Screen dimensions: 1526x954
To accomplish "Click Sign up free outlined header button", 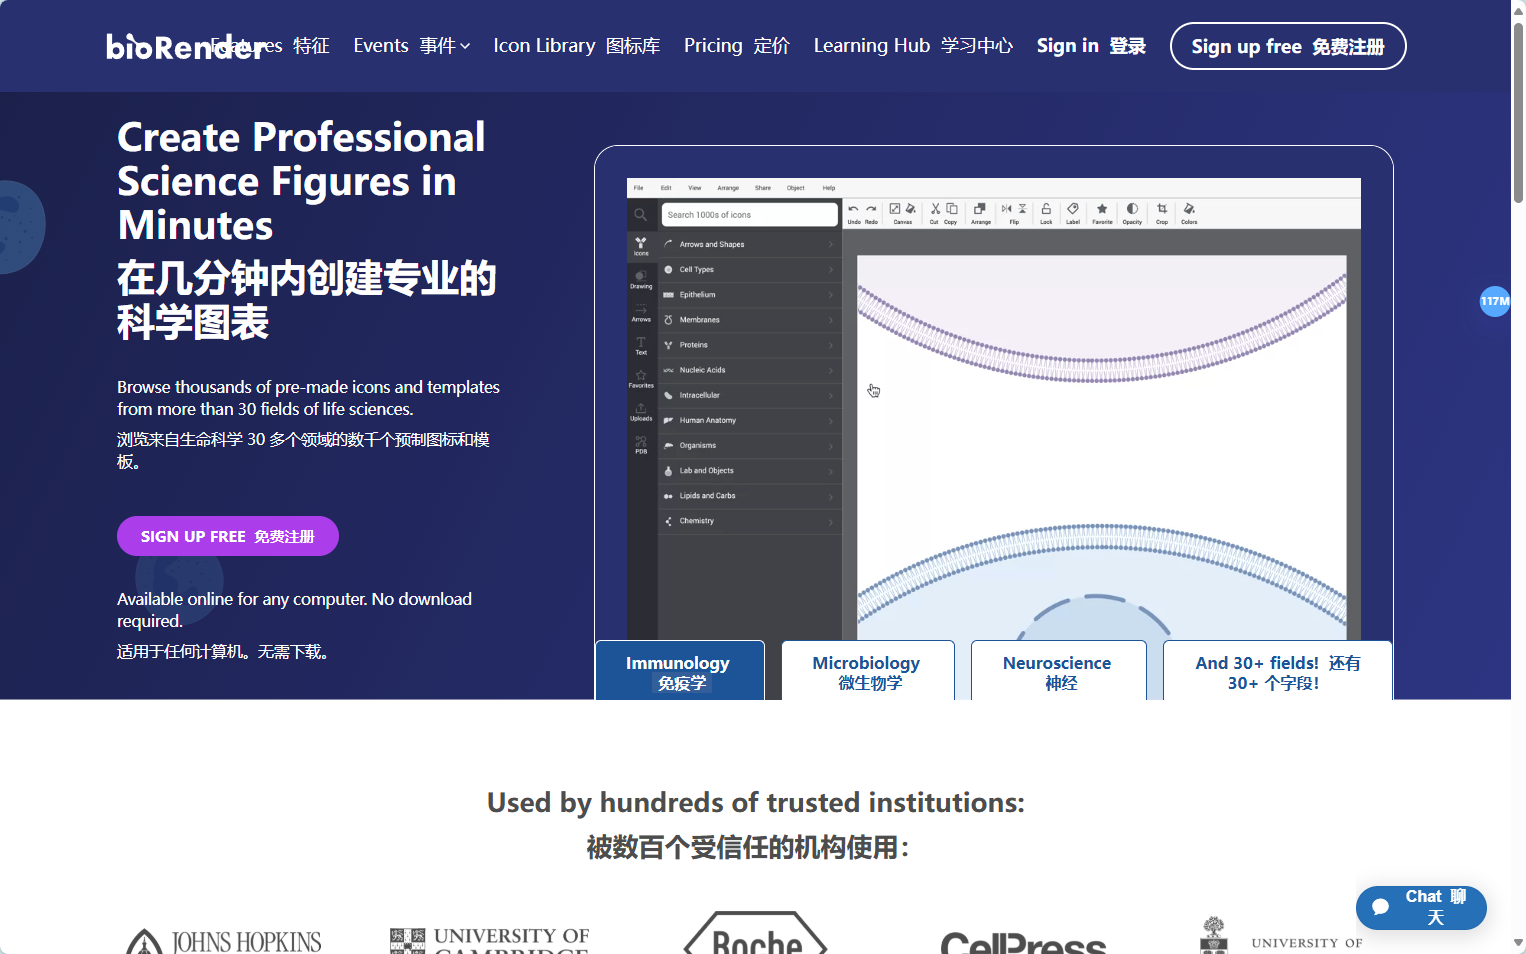I will (x=1288, y=46).
